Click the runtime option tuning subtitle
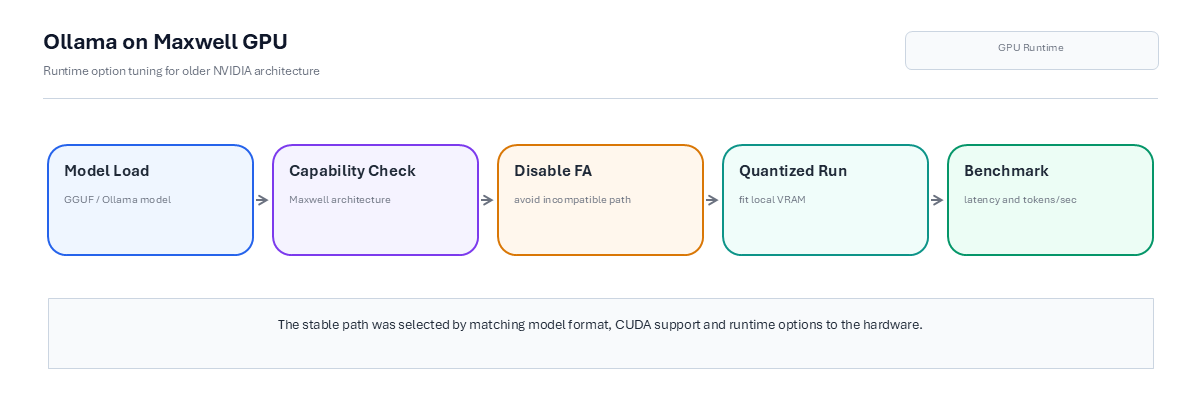This screenshot has height=420, width=1200. [181, 71]
